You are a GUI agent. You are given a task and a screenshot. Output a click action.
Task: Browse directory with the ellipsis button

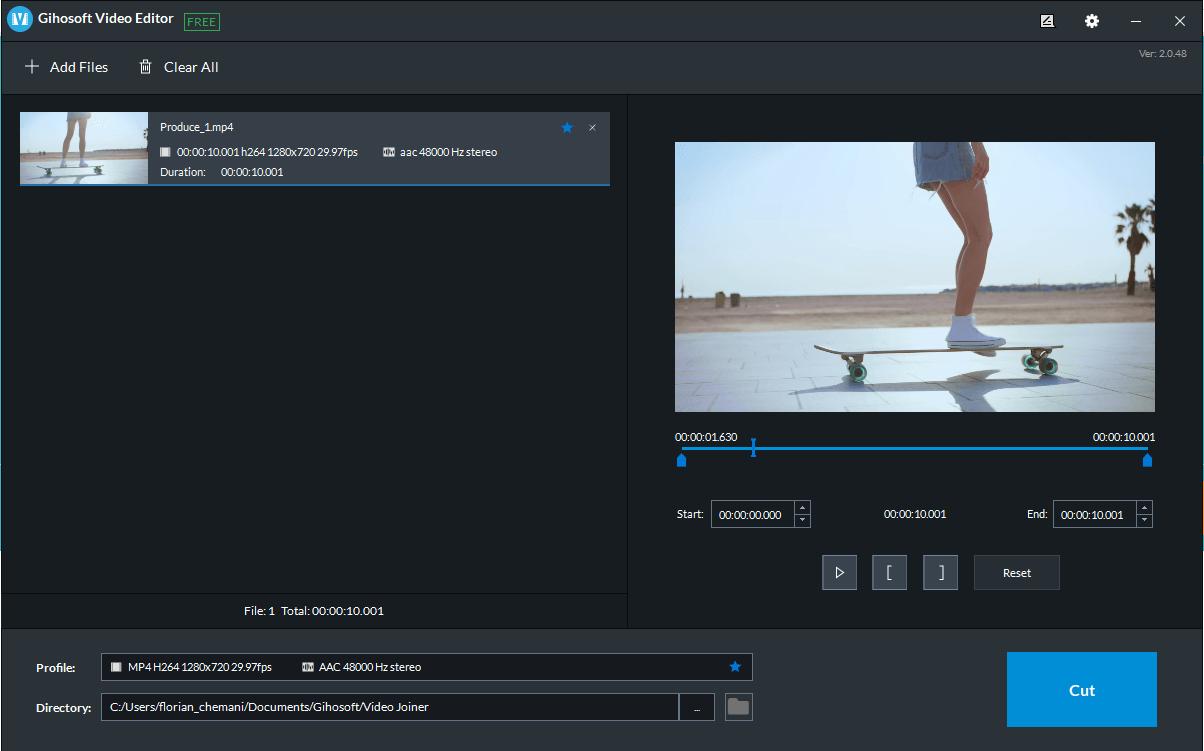[x=696, y=707]
